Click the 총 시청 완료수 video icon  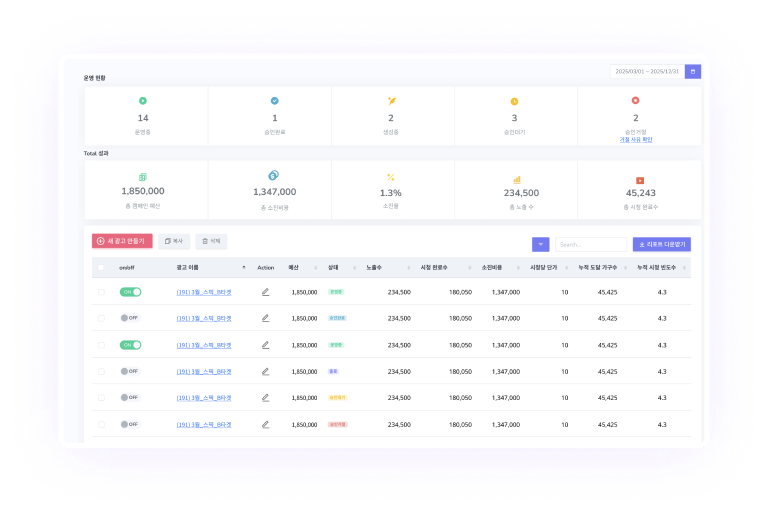coord(640,179)
